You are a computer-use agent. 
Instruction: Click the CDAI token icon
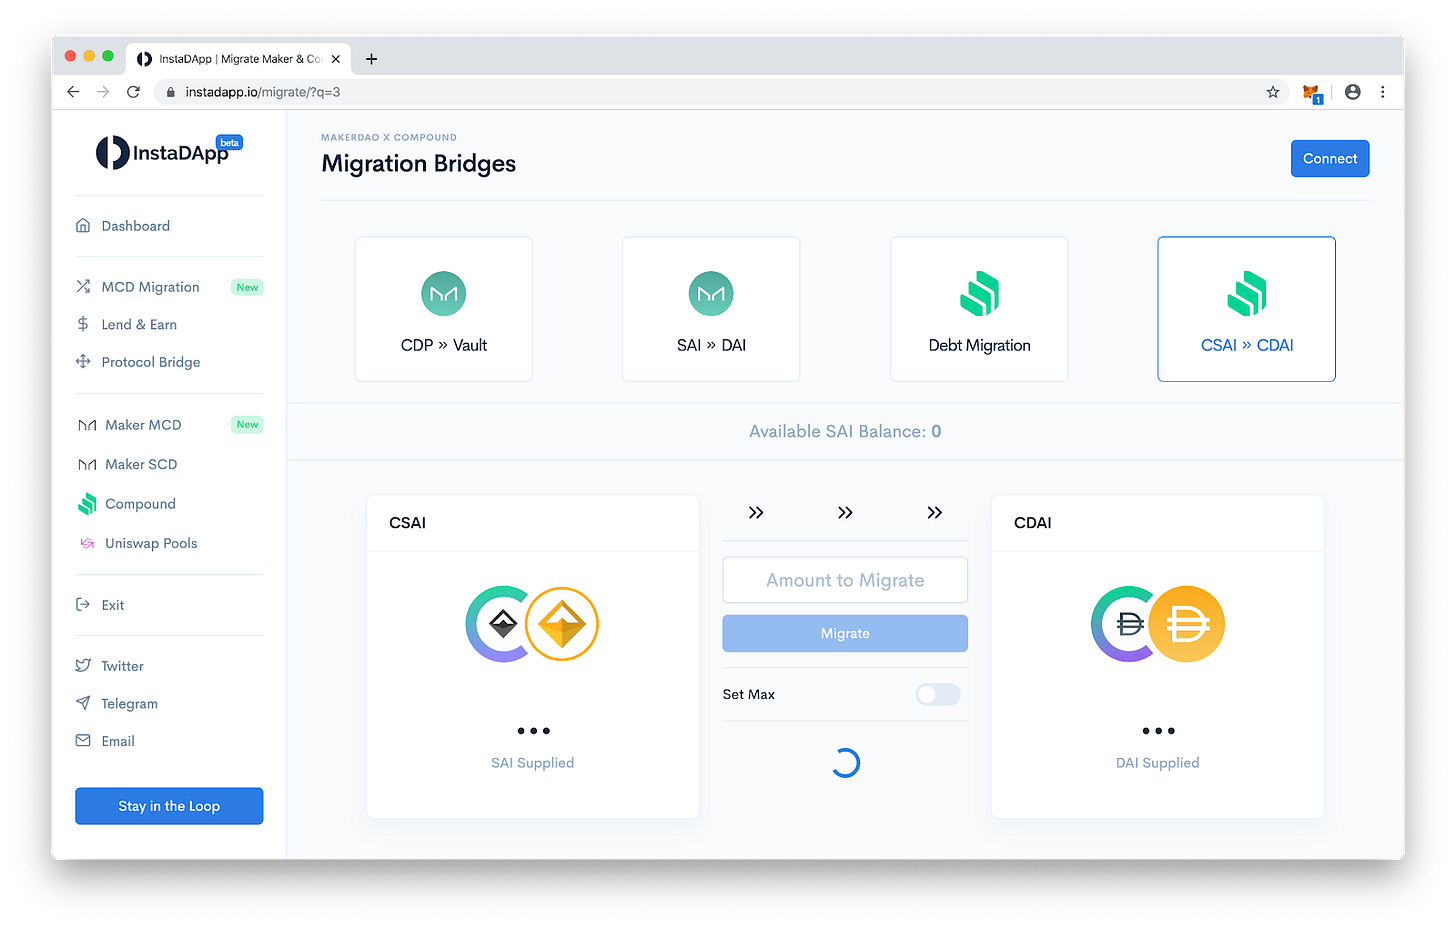1122,624
